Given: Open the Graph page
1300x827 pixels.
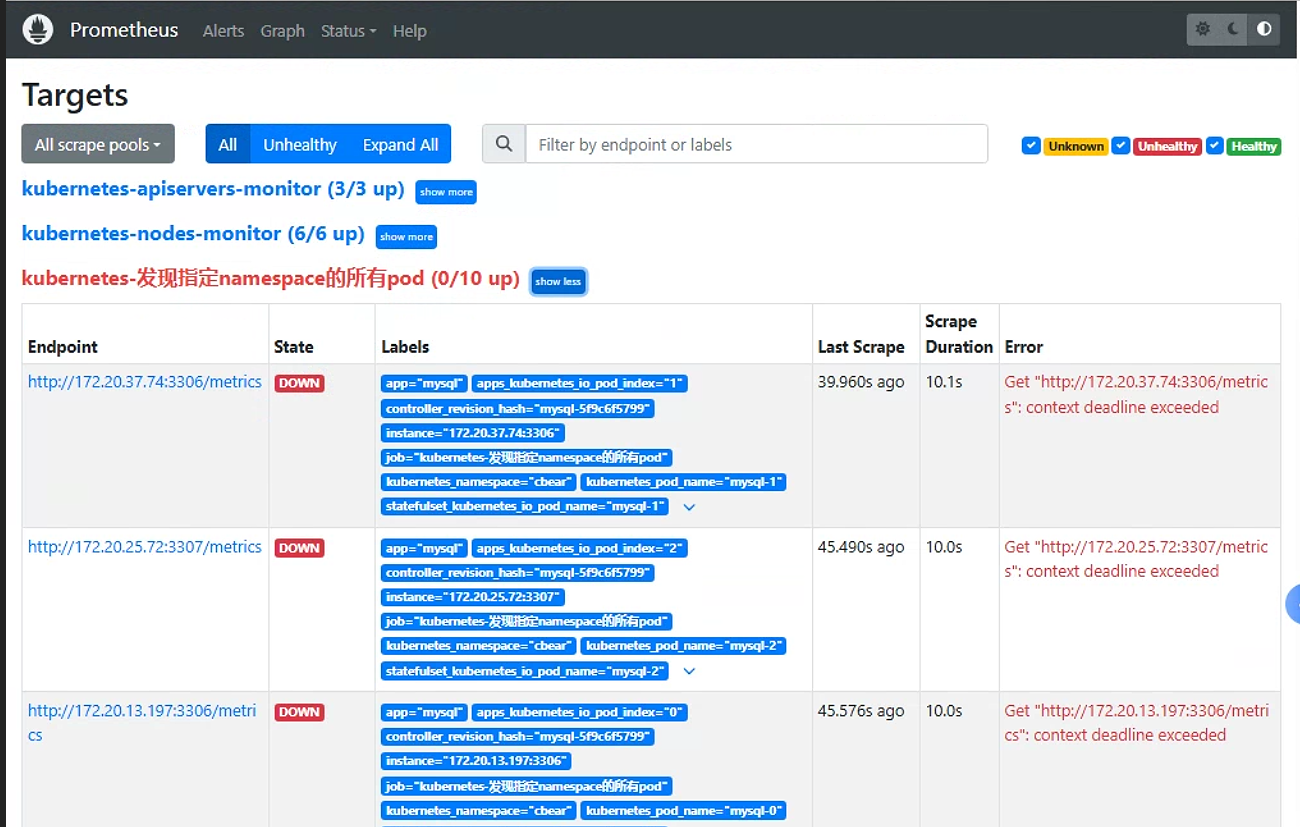Looking at the screenshot, I should pyautogui.click(x=282, y=31).
